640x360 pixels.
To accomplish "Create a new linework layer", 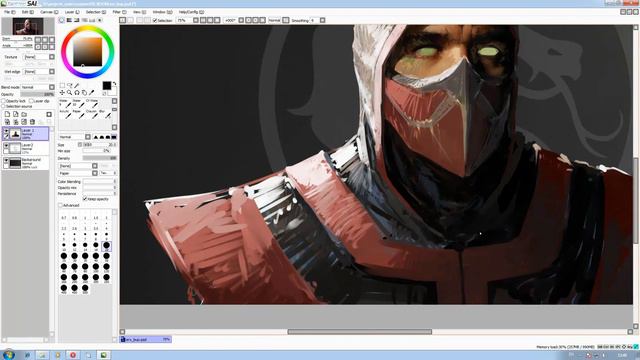I will click(16, 114).
